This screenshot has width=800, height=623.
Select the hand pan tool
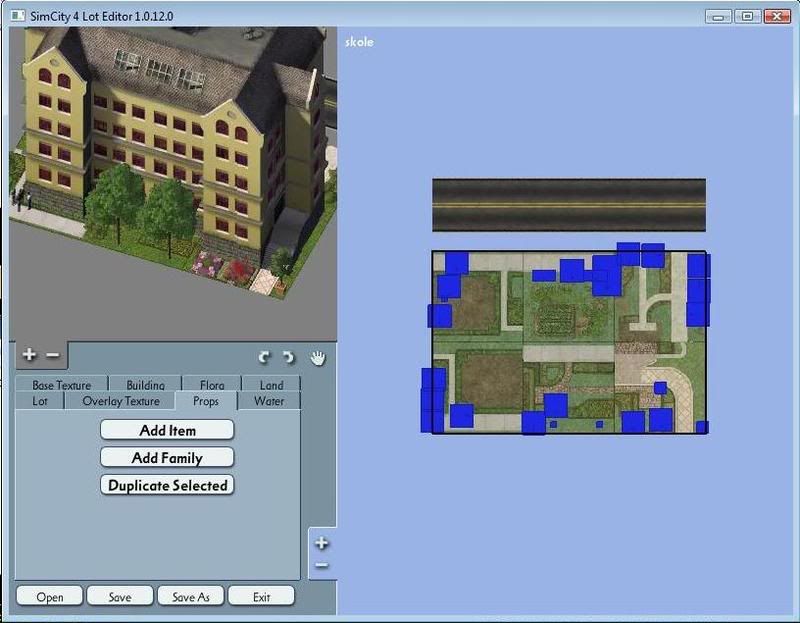coord(318,358)
